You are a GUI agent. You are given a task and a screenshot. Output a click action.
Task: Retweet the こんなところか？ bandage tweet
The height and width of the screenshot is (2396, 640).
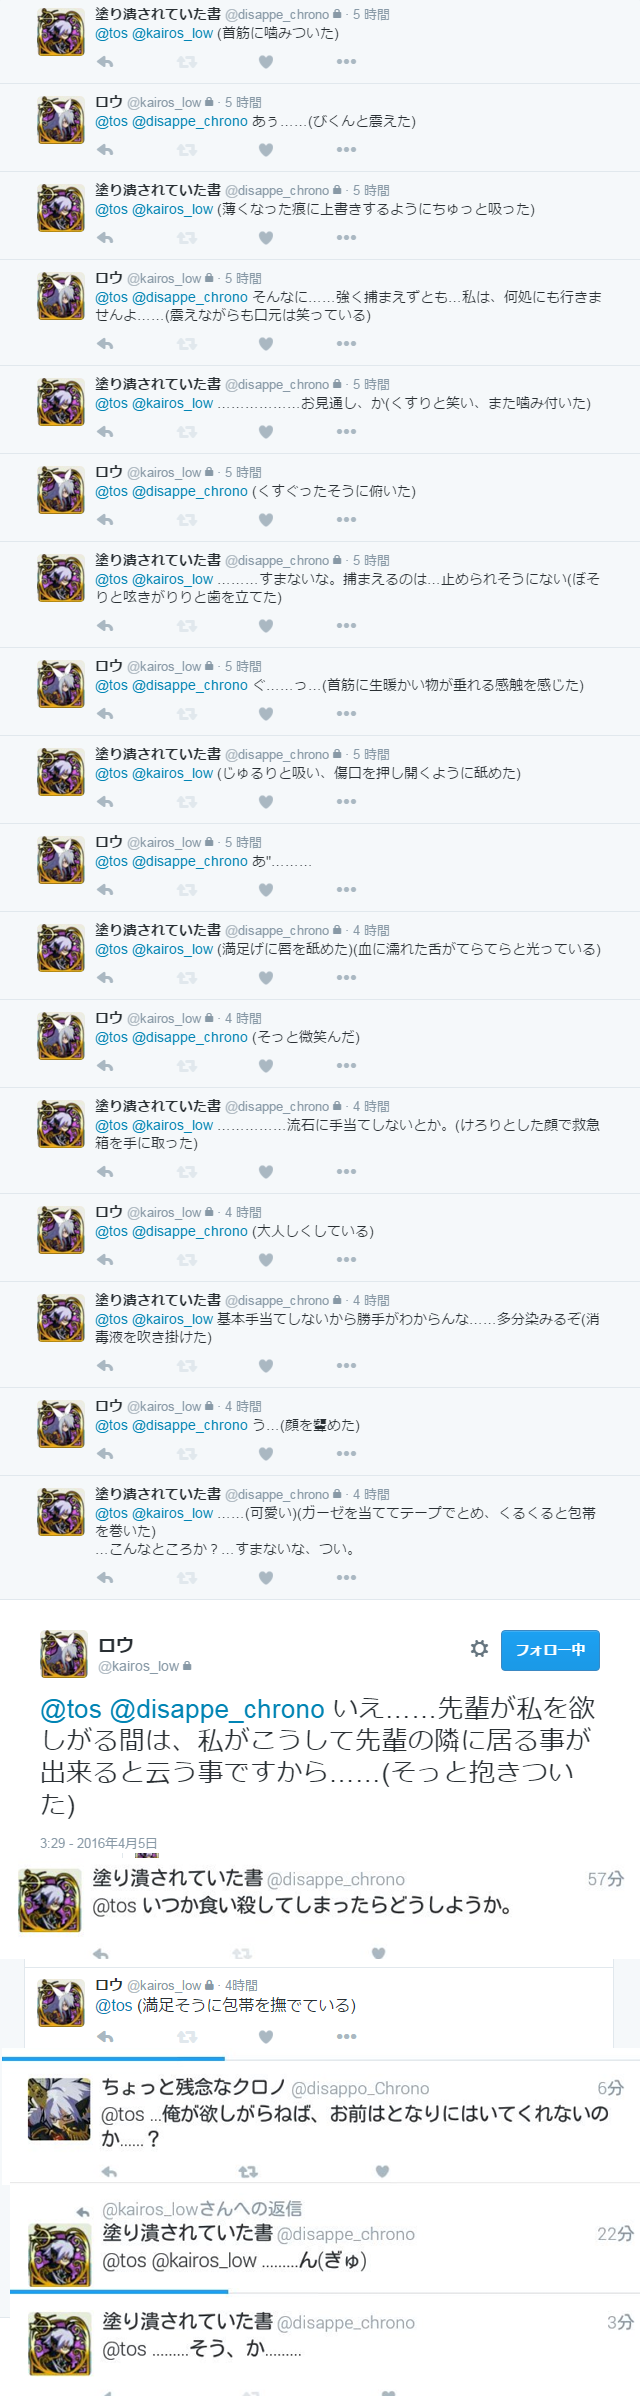click(187, 1578)
